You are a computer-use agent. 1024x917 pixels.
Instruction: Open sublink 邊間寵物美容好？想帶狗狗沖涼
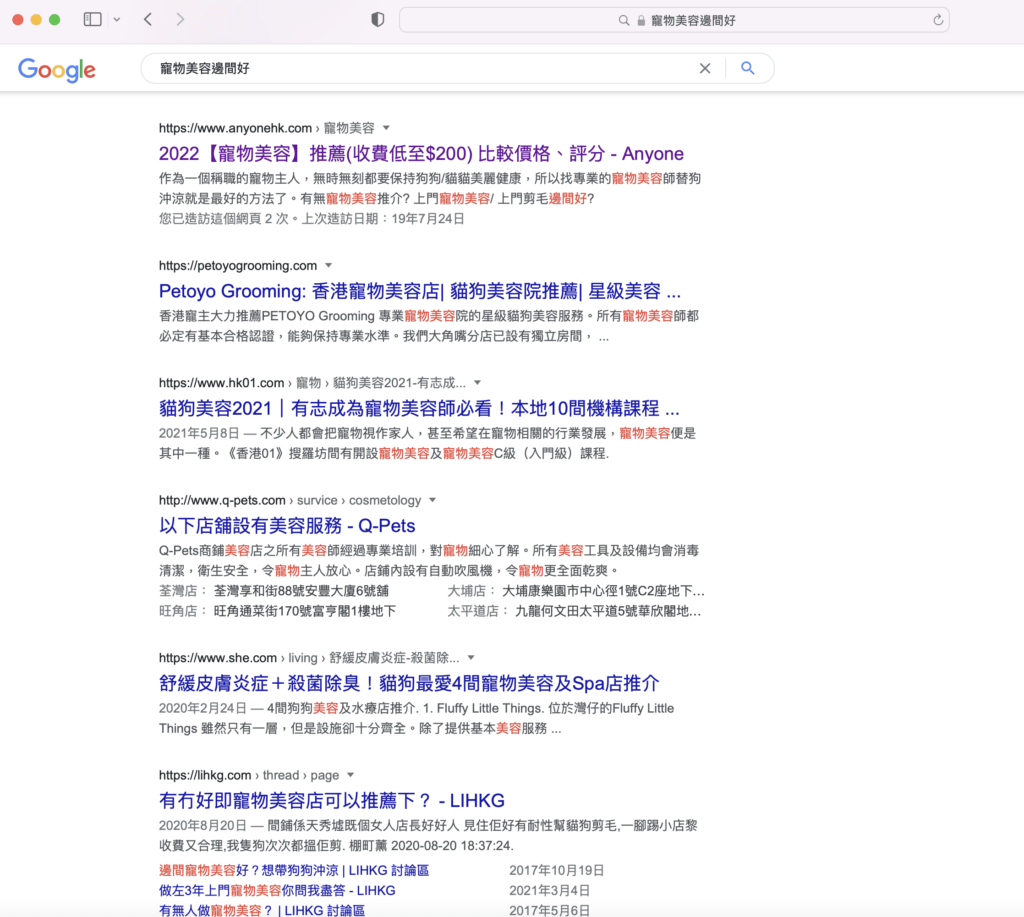[294, 871]
